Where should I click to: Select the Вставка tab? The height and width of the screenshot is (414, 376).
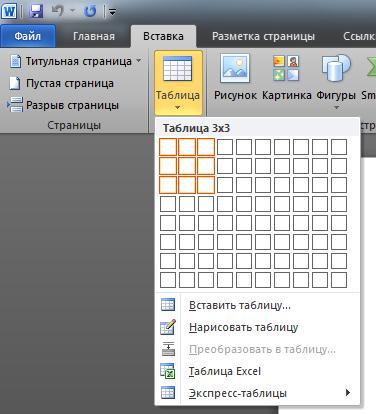163,36
